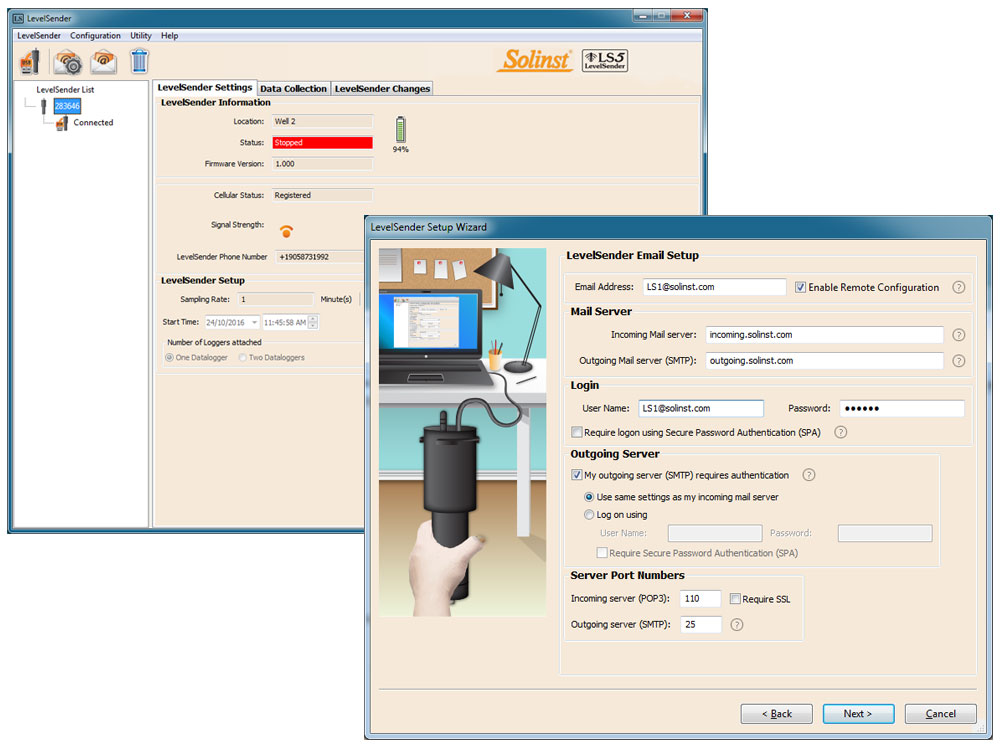The width and height of the screenshot is (1000, 748).
Task: Click the send email toolbar icon
Action: coord(104,60)
